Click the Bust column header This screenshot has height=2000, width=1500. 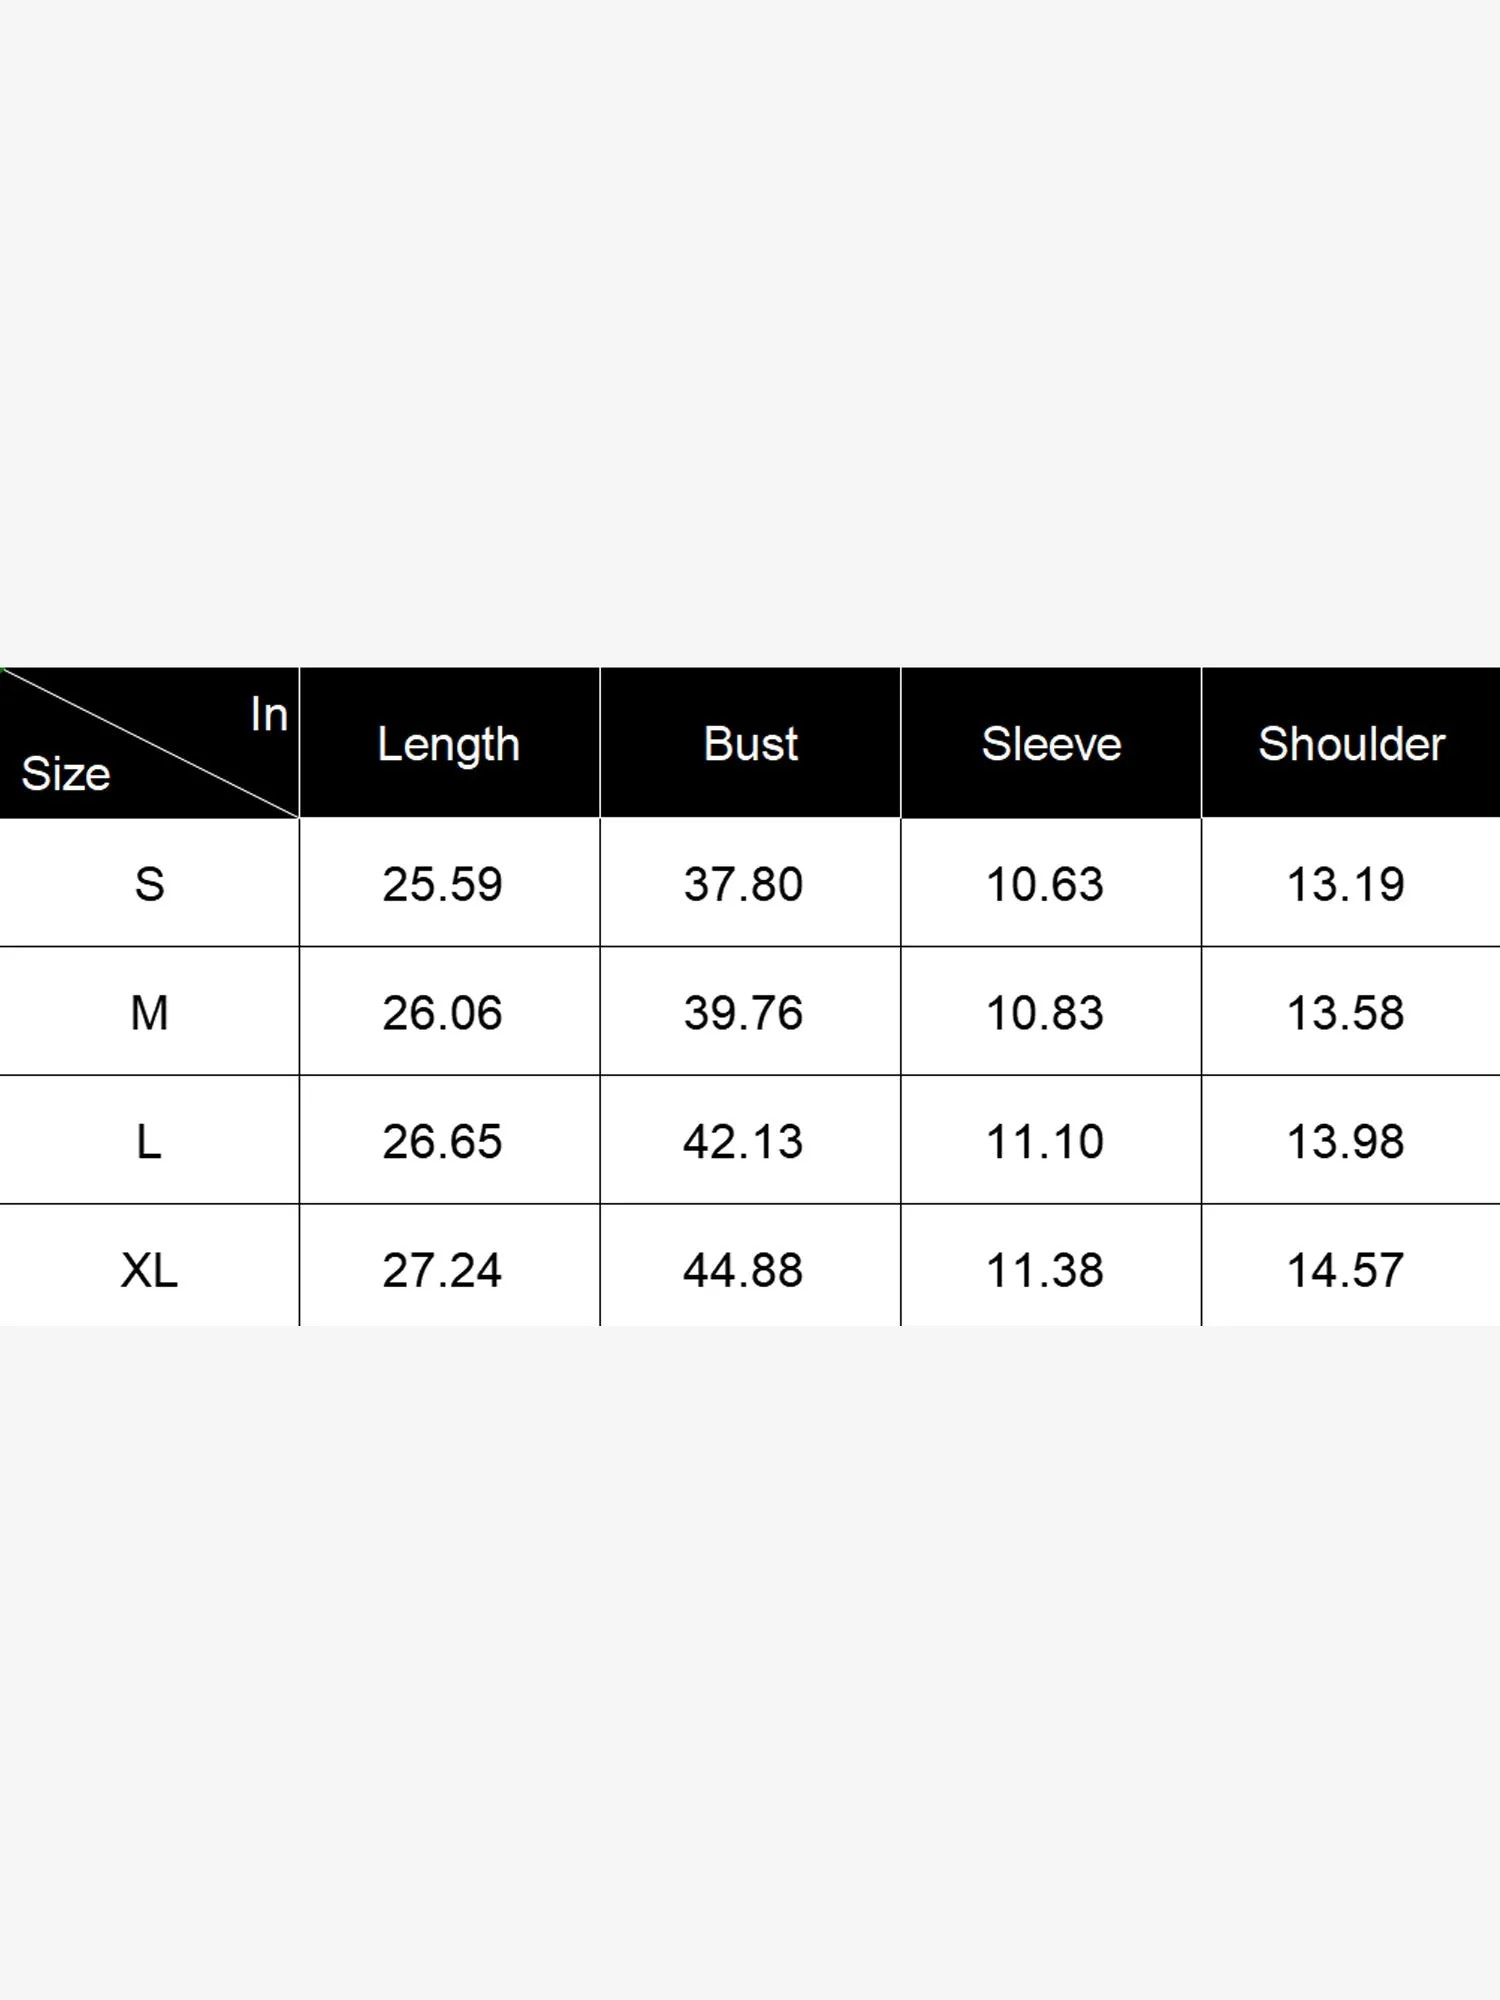[750, 744]
